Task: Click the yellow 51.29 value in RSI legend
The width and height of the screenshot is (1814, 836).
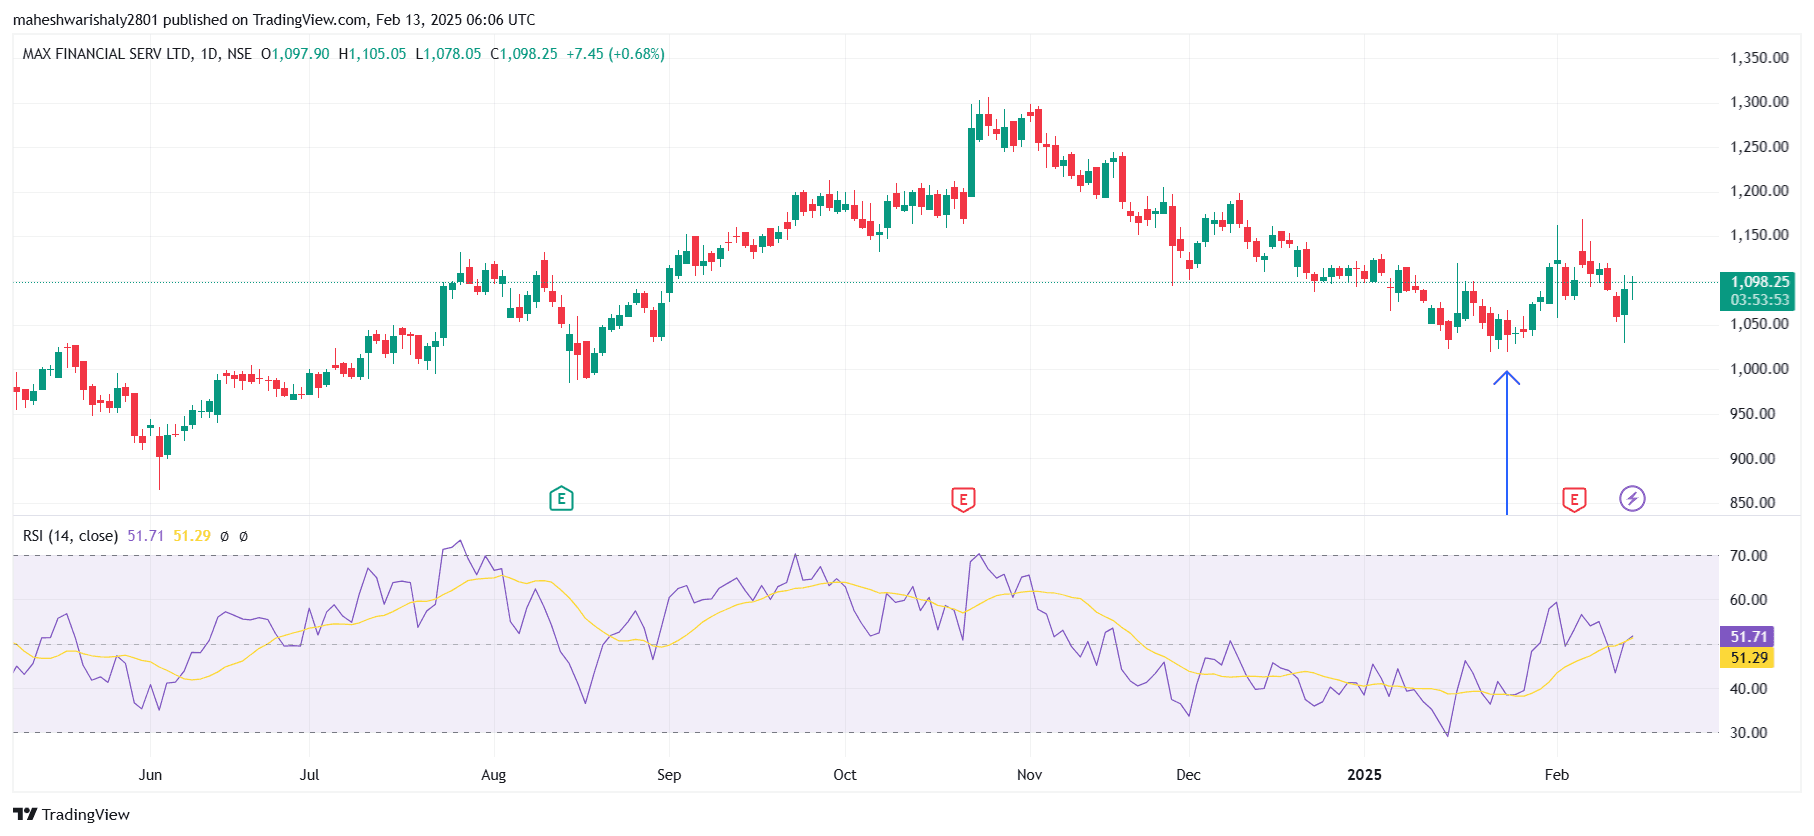Action: click(x=192, y=536)
